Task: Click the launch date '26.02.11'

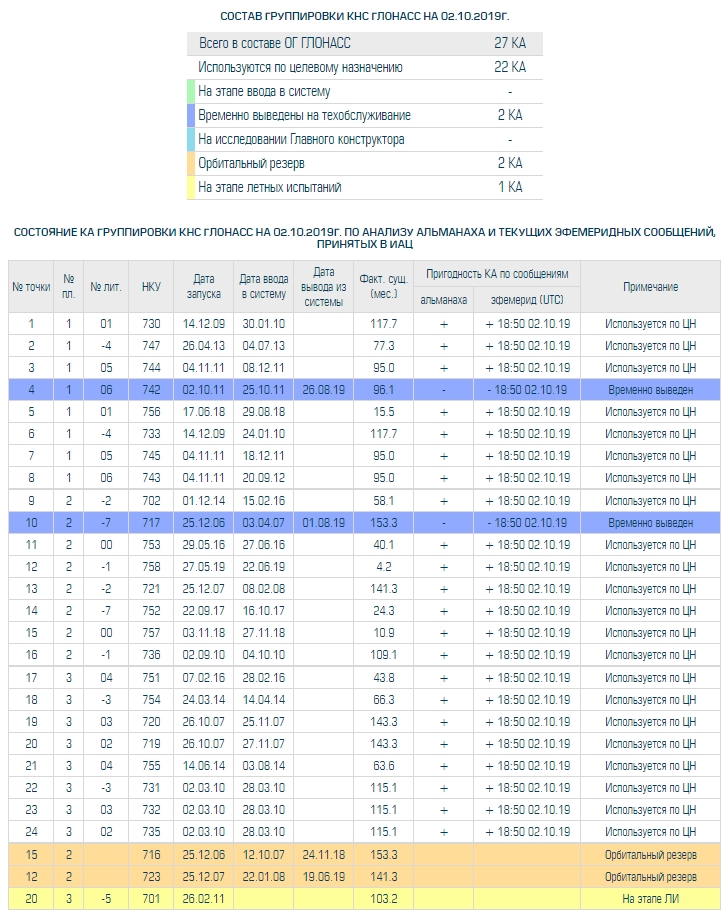Action: click(203, 899)
